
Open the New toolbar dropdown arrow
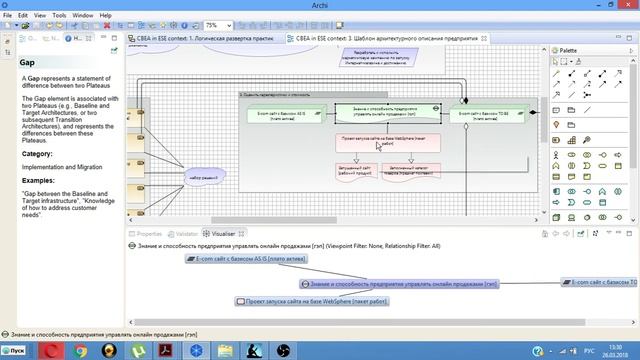pos(17,25)
